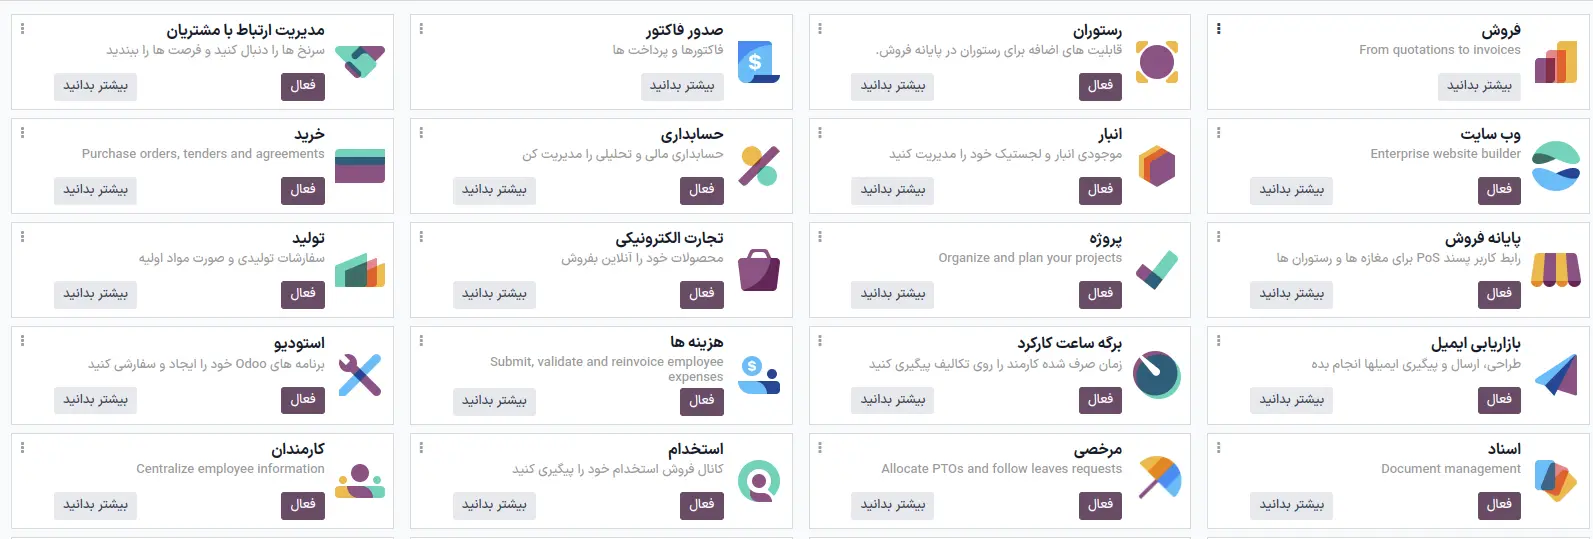This screenshot has width=1593, height=539.
Task: Click the eCommerce shopping bag icon
Action: [x=758, y=270]
